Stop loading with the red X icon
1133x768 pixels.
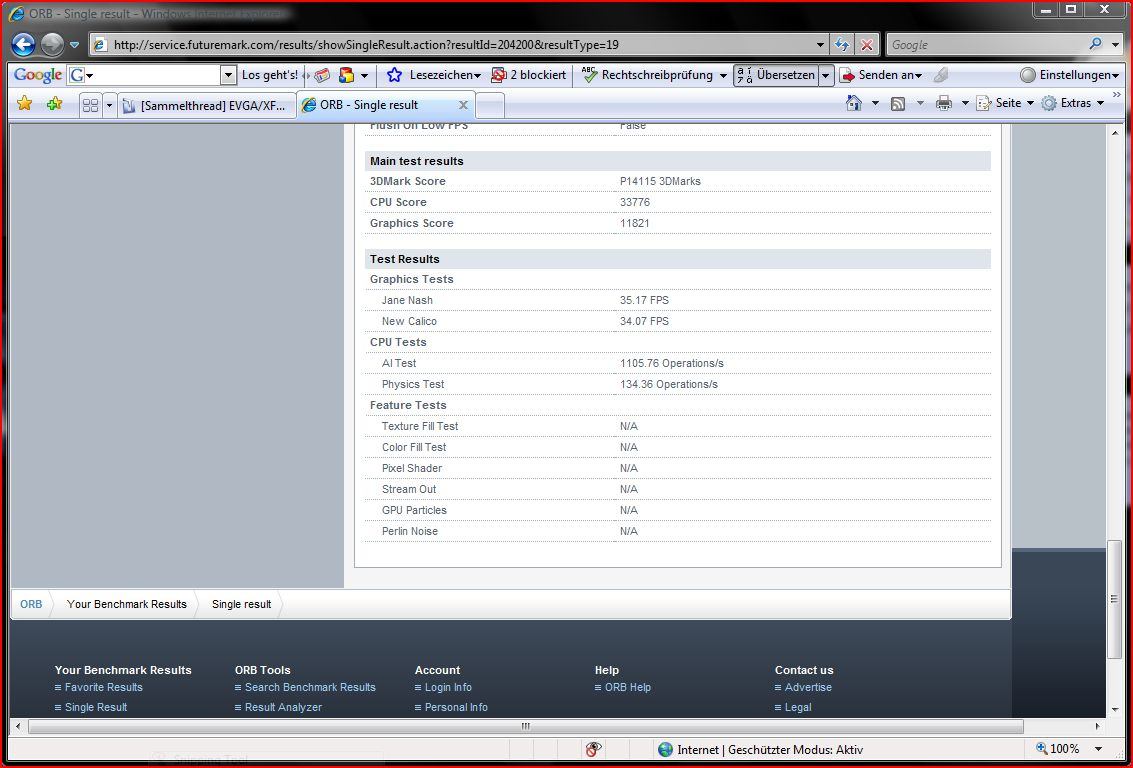(867, 45)
